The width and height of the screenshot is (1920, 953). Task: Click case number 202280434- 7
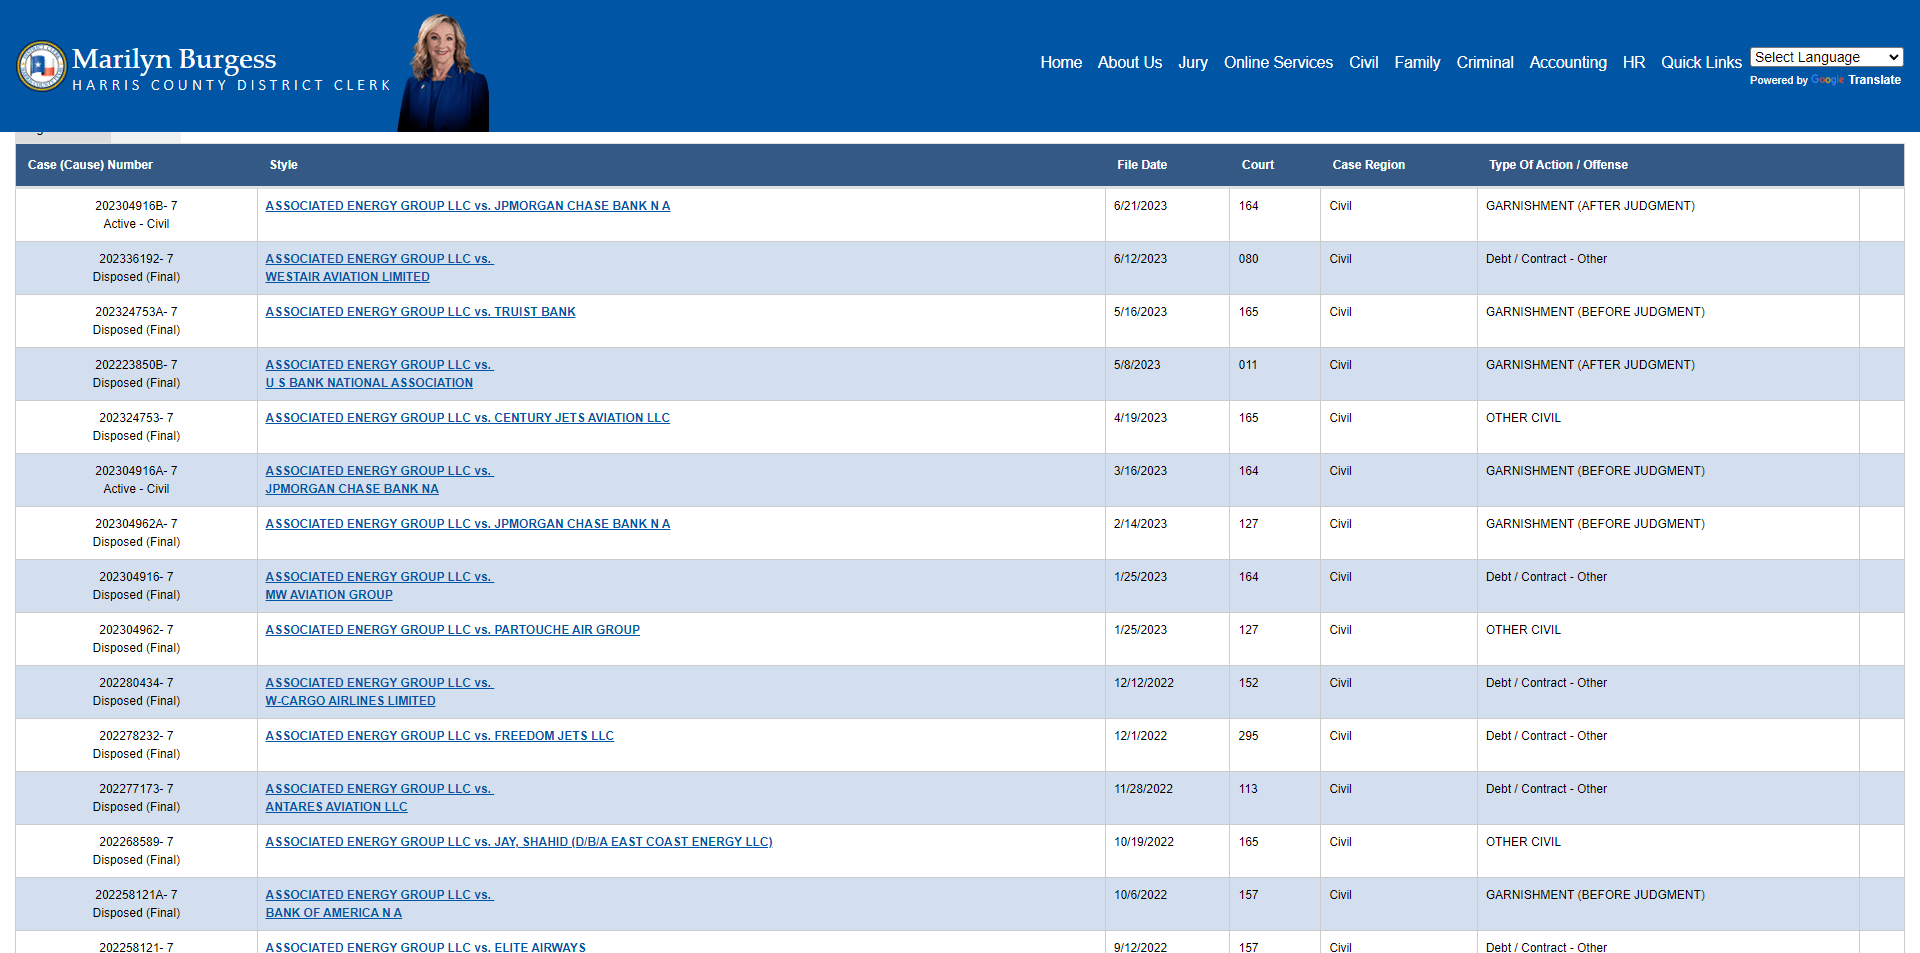coord(136,683)
